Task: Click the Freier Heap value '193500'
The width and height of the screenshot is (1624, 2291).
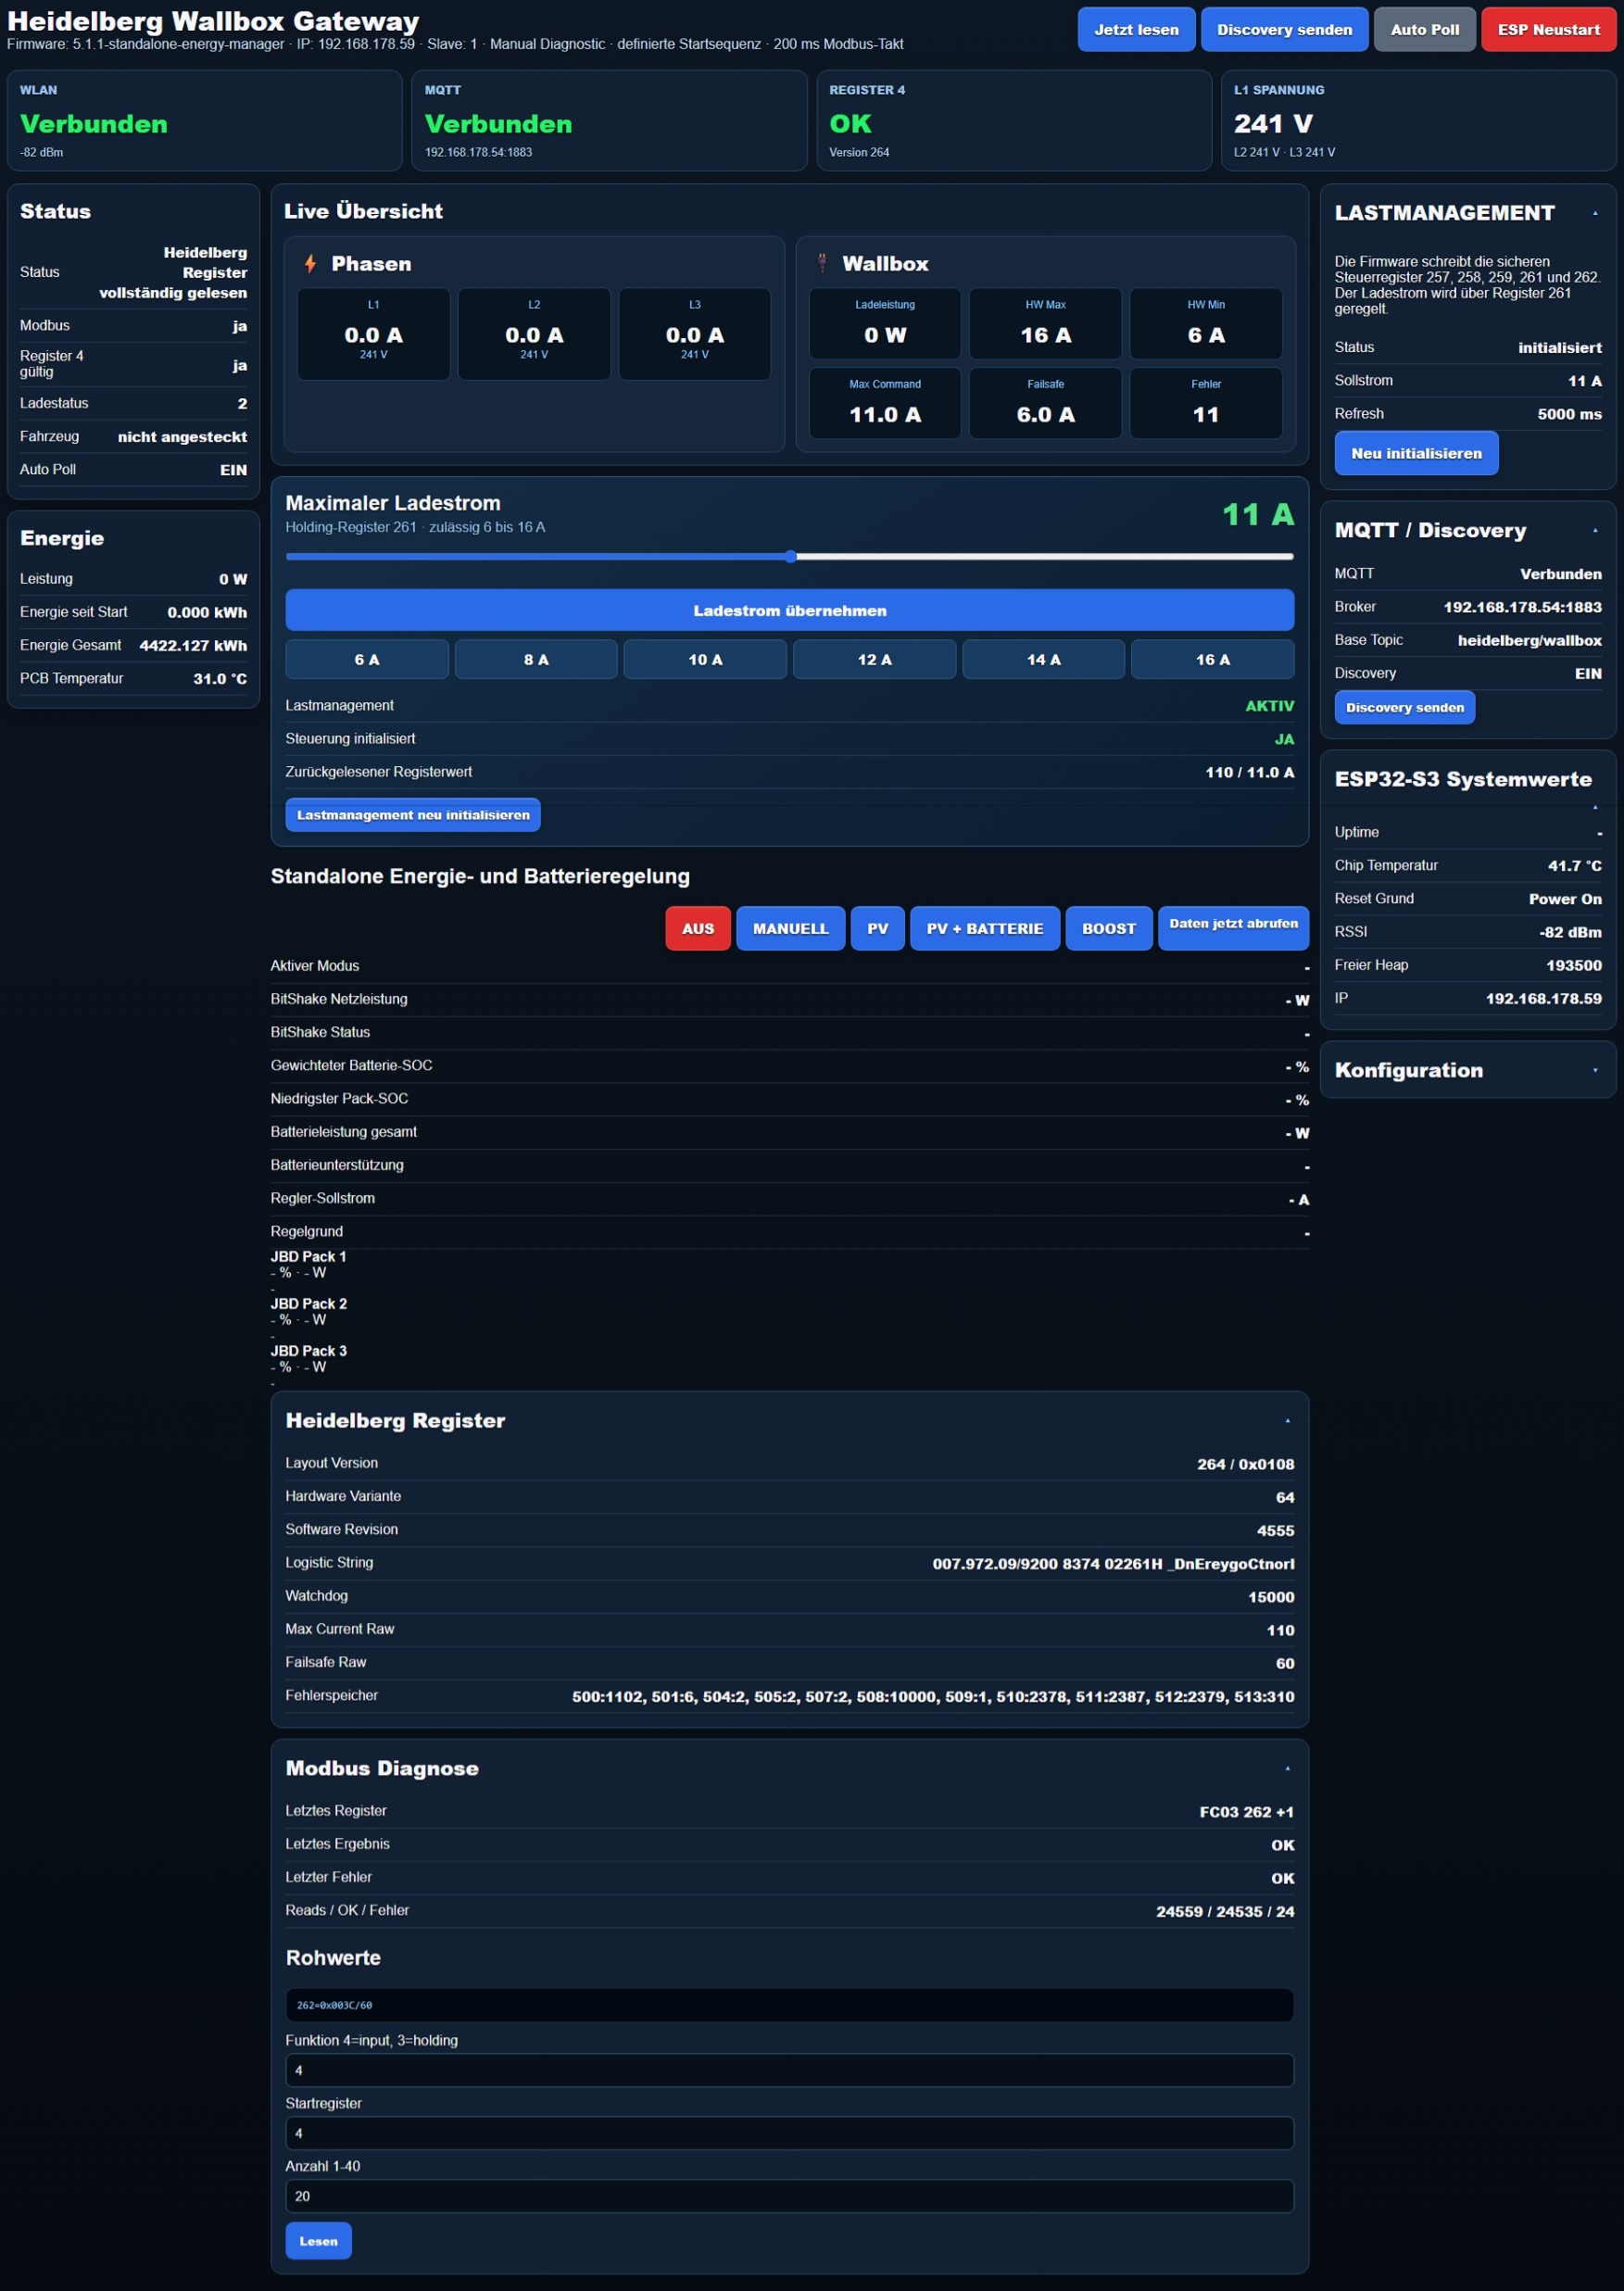Action: (x=1574, y=965)
